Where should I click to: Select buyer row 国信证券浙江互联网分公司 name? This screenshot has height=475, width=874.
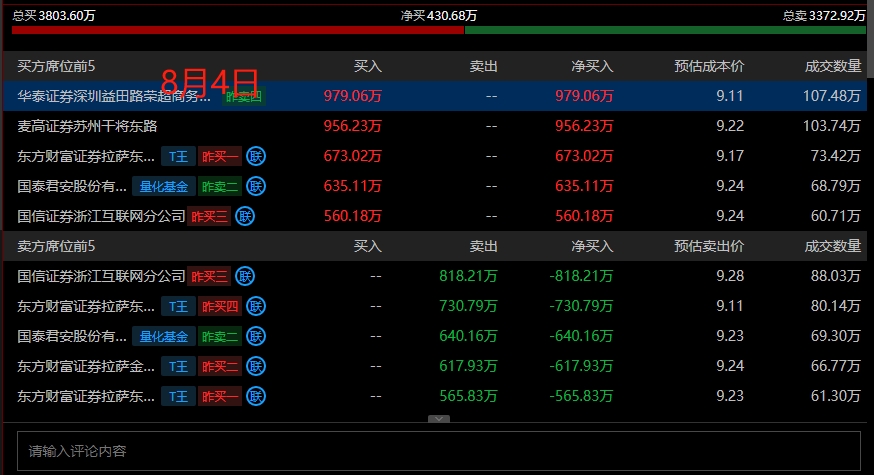(x=101, y=216)
